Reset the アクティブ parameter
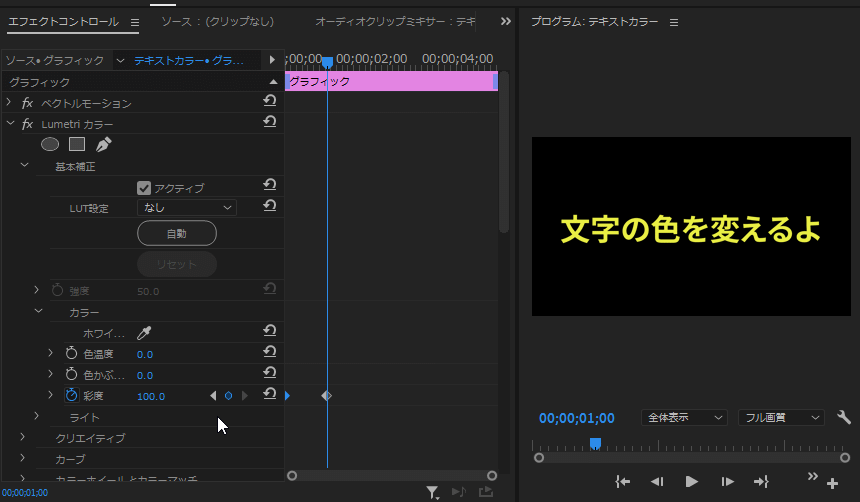 click(x=269, y=185)
